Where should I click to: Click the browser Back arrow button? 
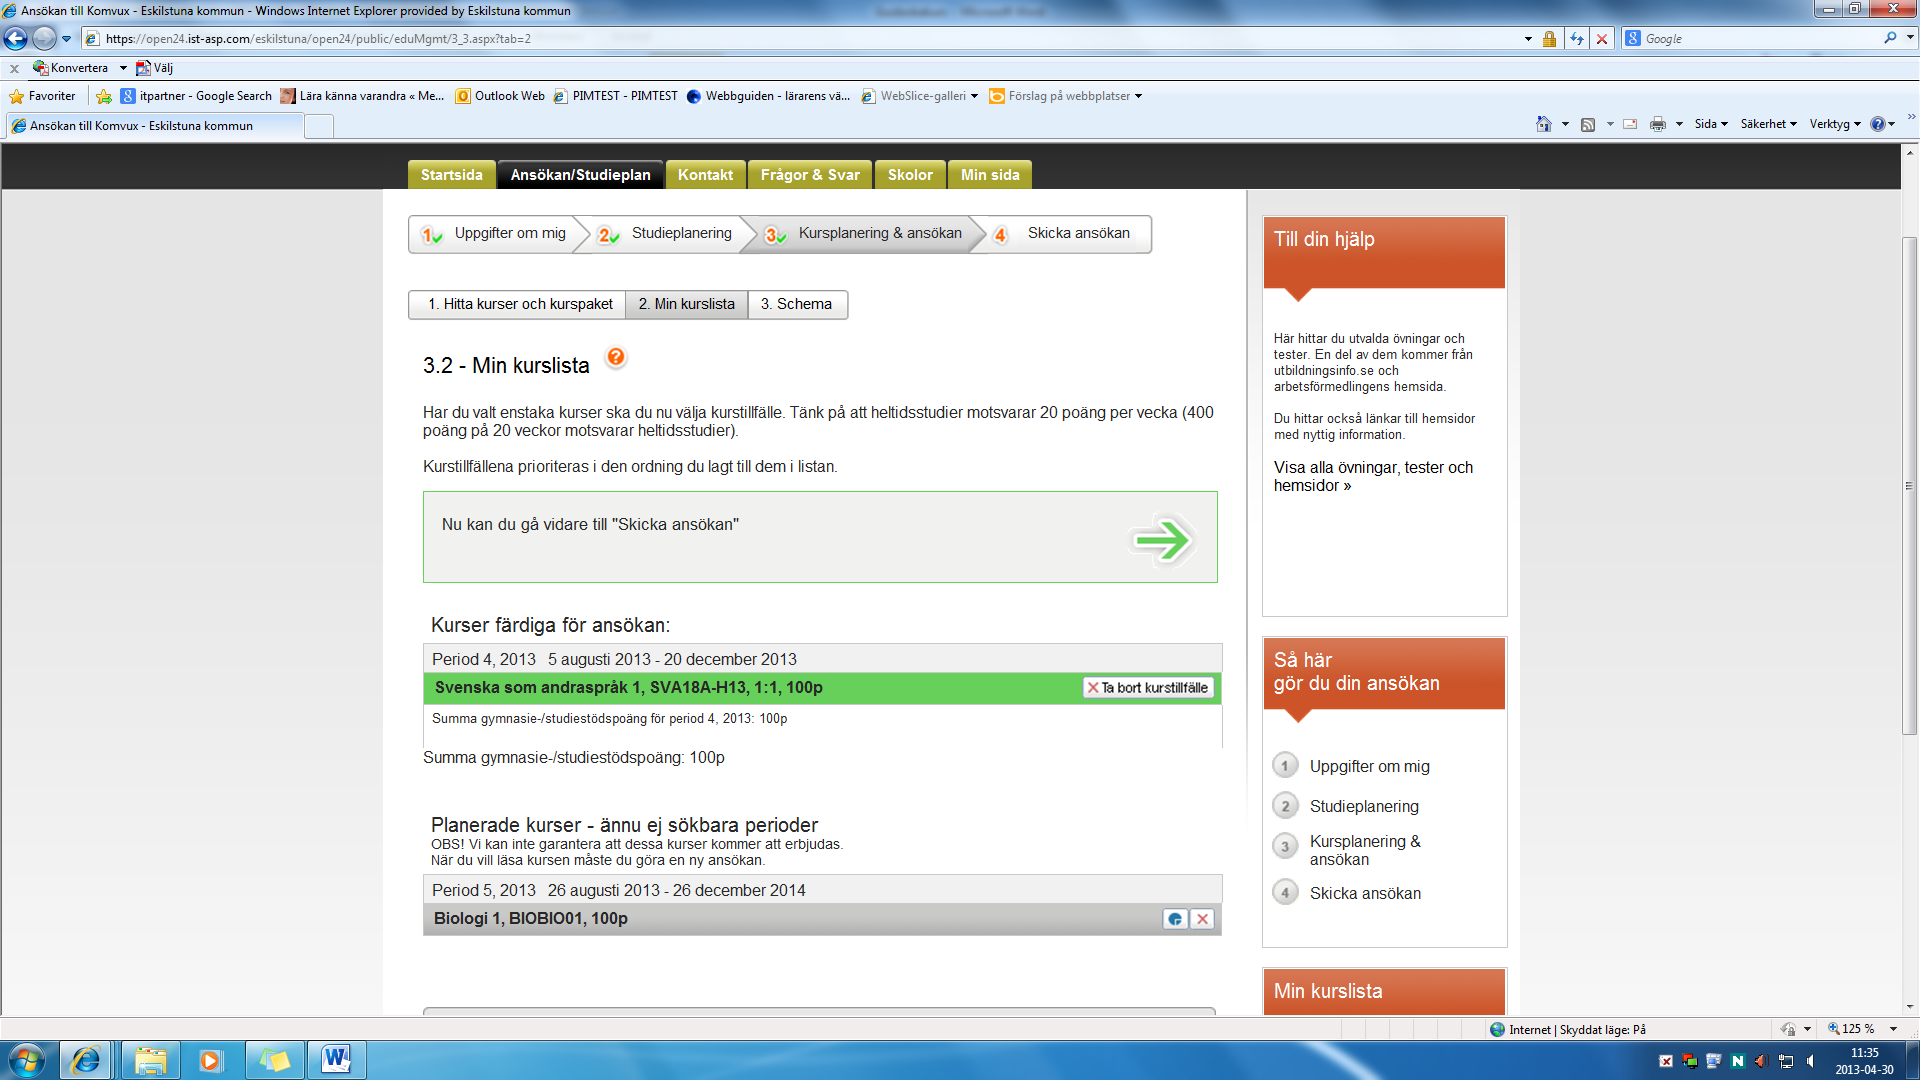[x=15, y=38]
